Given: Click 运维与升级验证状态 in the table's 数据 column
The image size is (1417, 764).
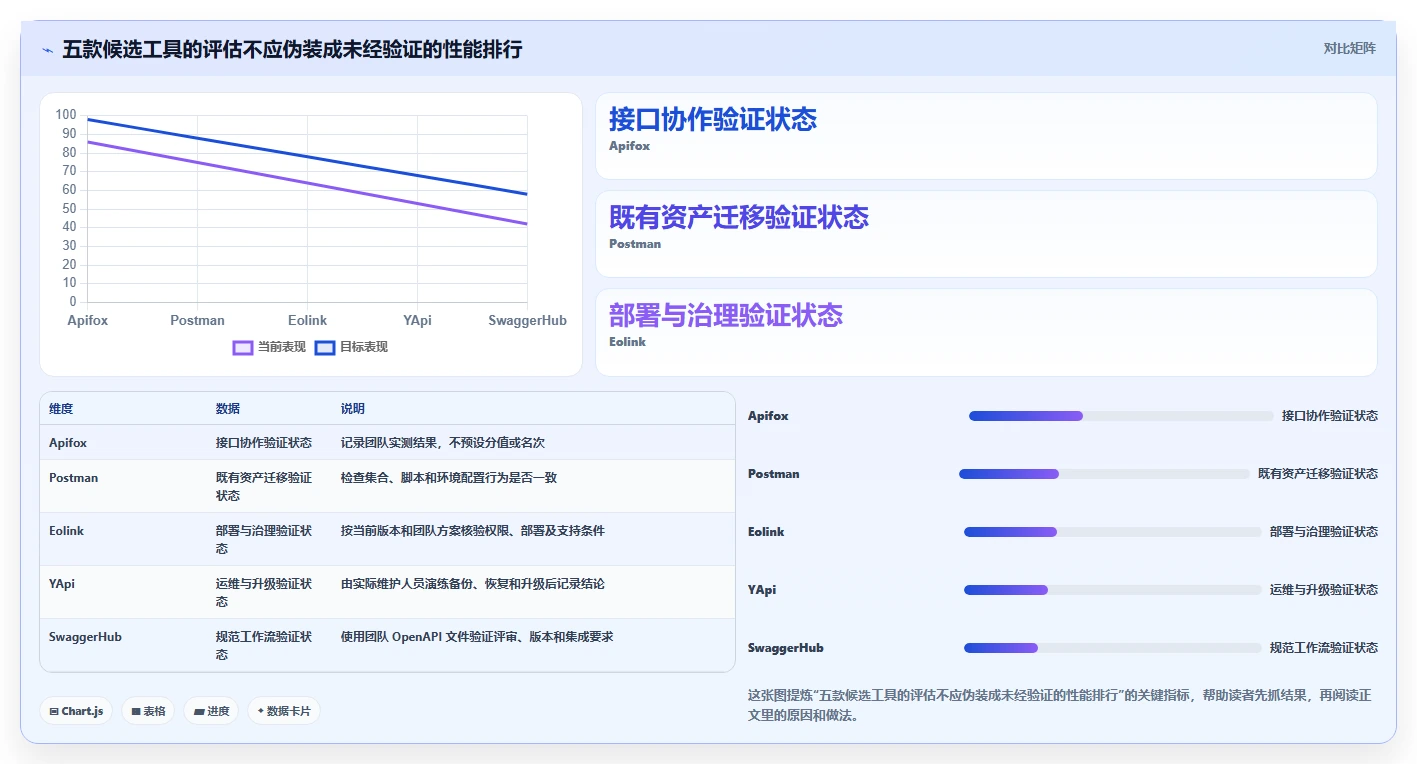Looking at the screenshot, I should (264, 592).
